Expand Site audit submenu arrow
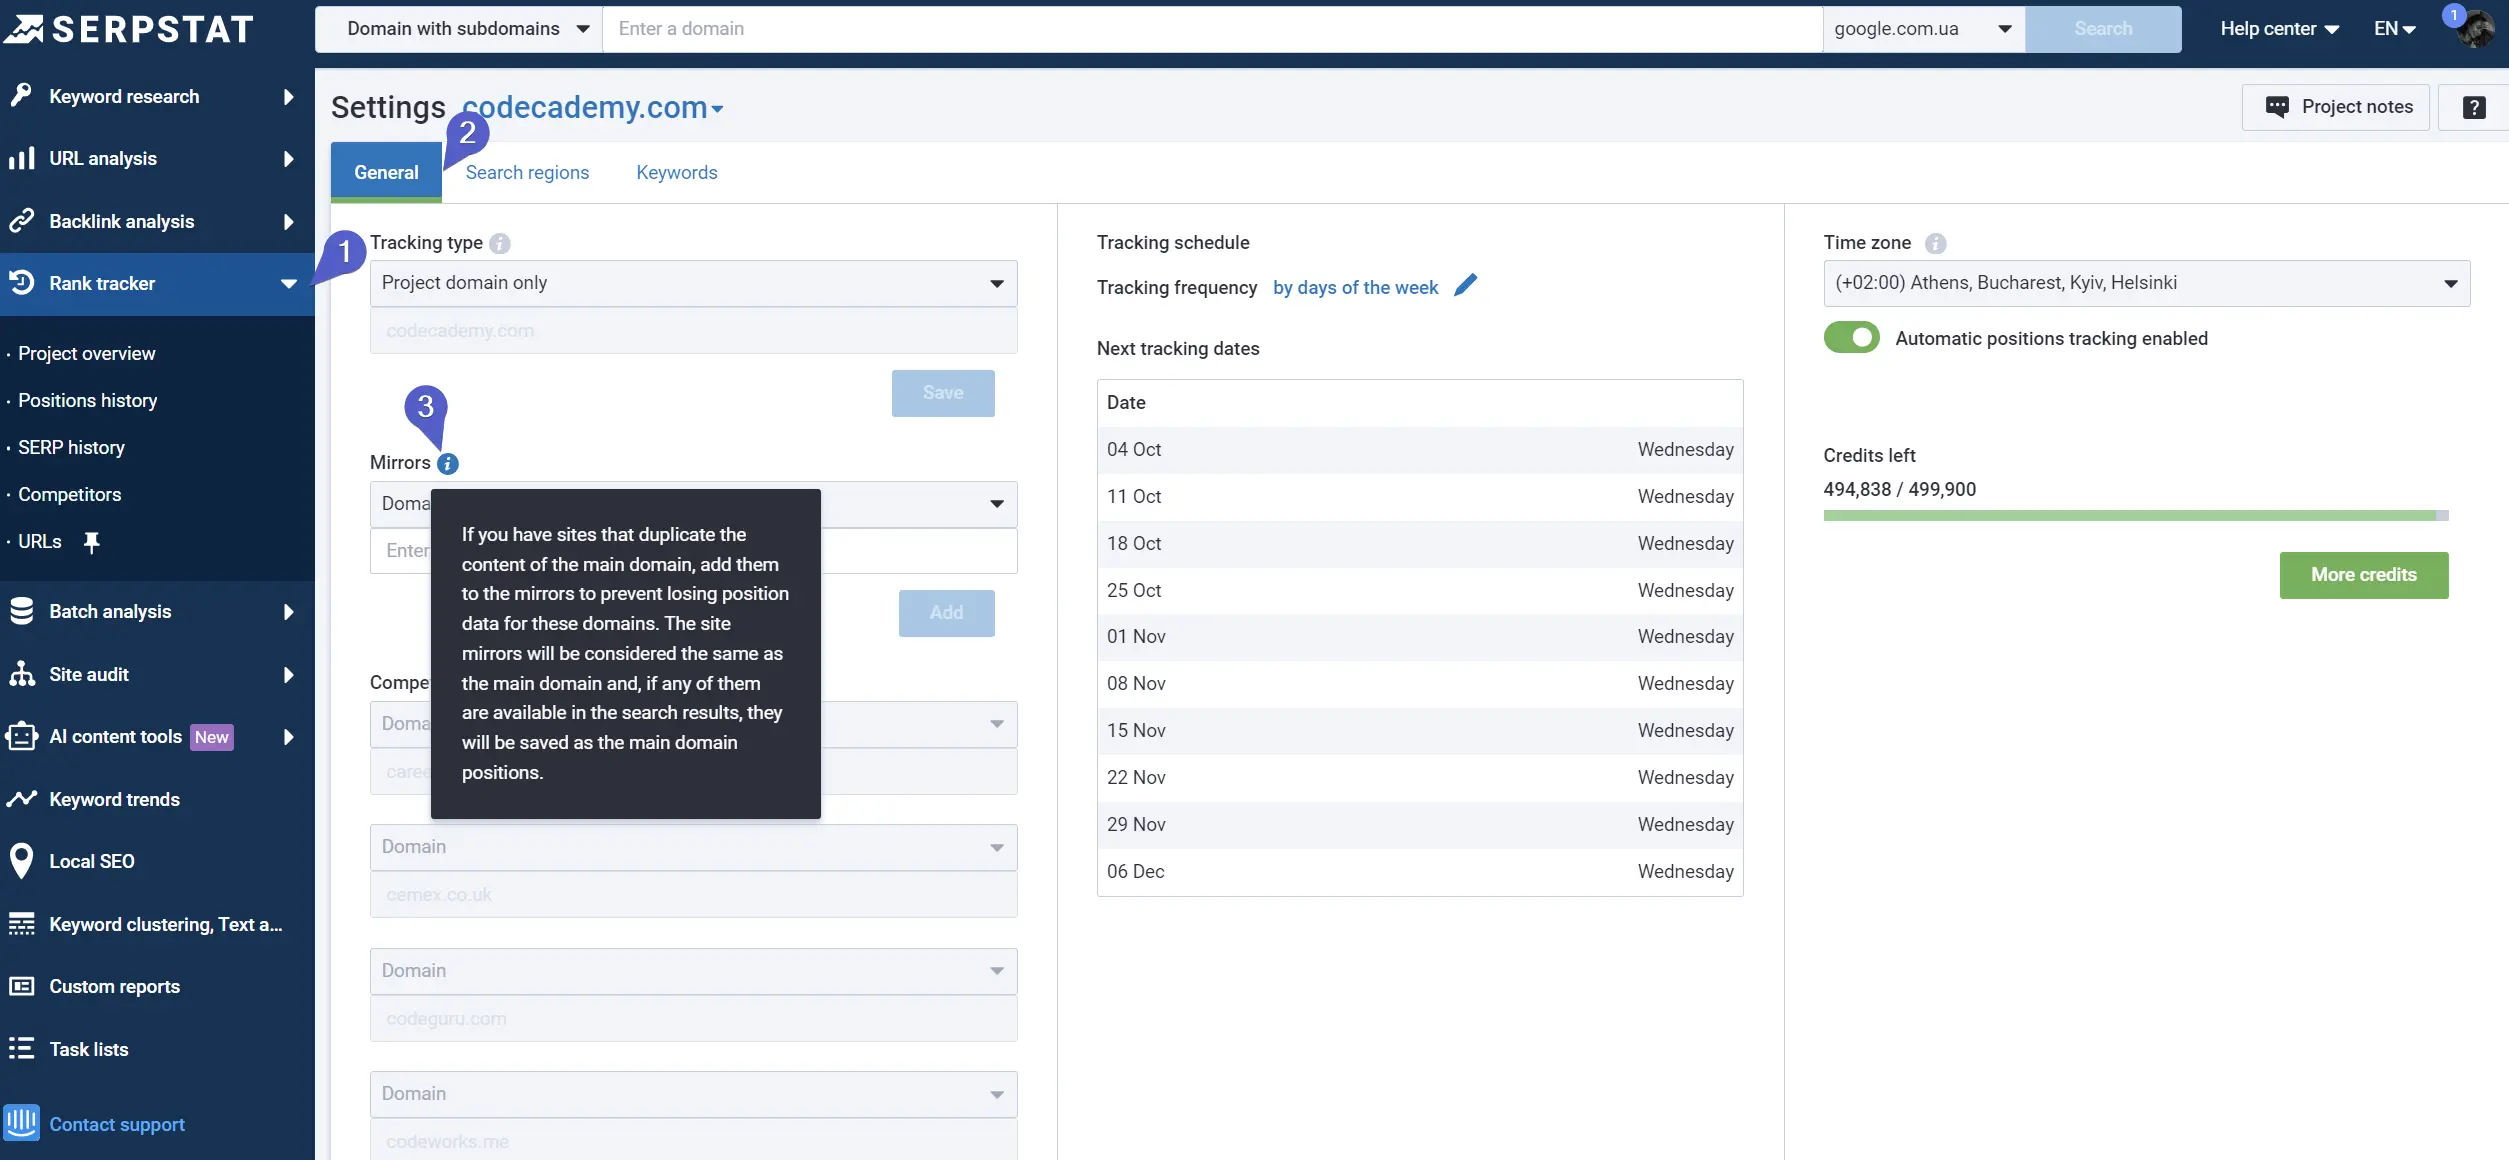Viewport: 2509px width, 1160px height. click(288, 674)
